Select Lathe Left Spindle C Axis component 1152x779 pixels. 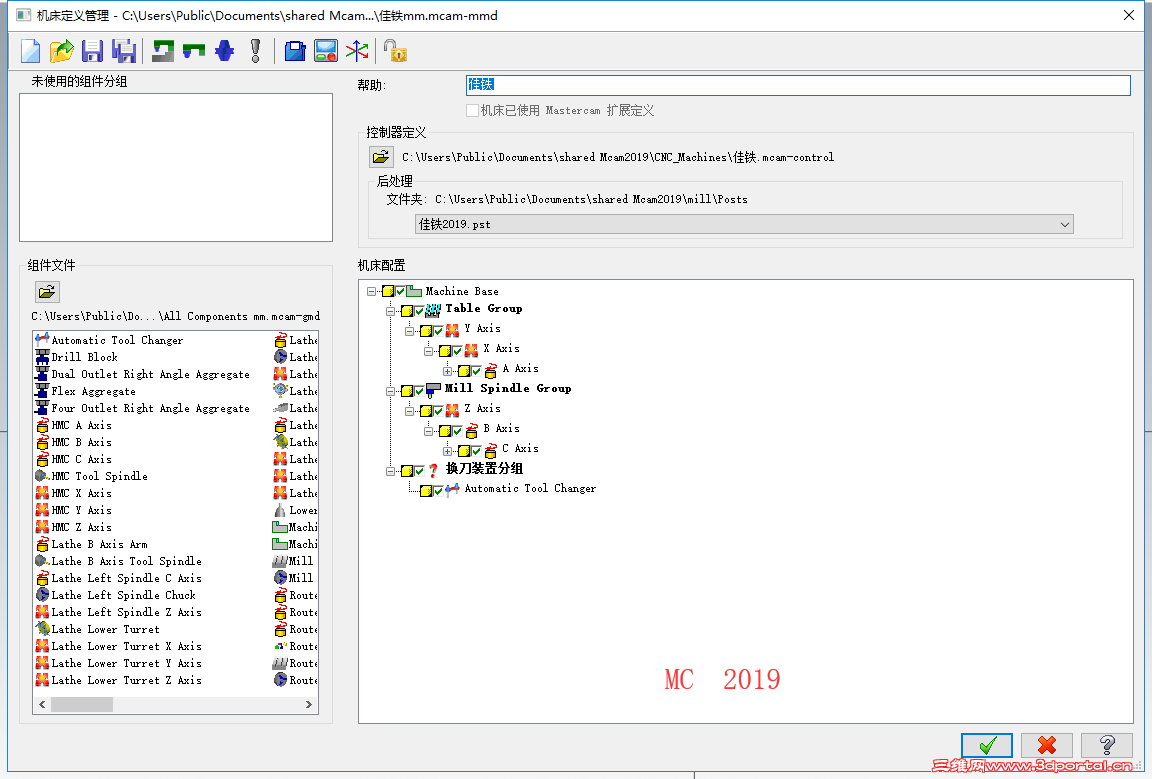pos(126,578)
